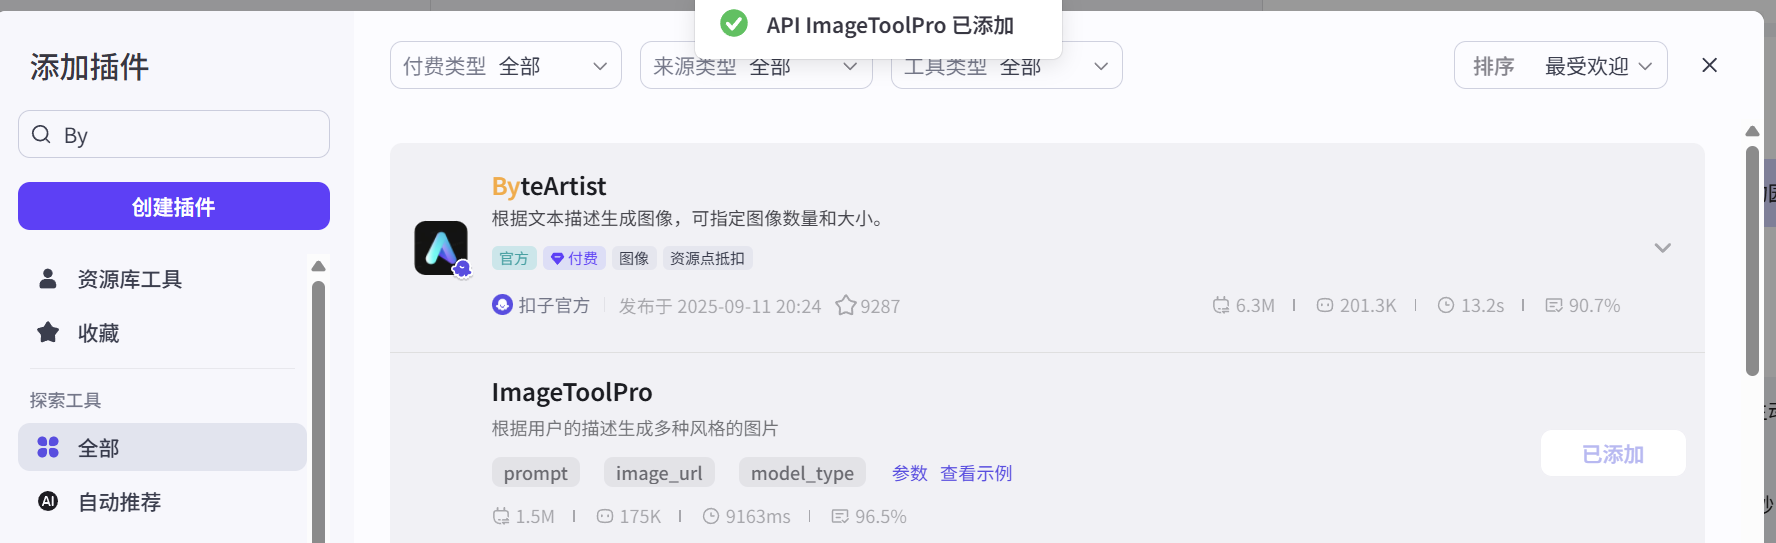Image resolution: width=1776 pixels, height=543 pixels.
Task: Click the 发布于 2025-09-11 20:24 text
Action: pyautogui.click(x=720, y=306)
